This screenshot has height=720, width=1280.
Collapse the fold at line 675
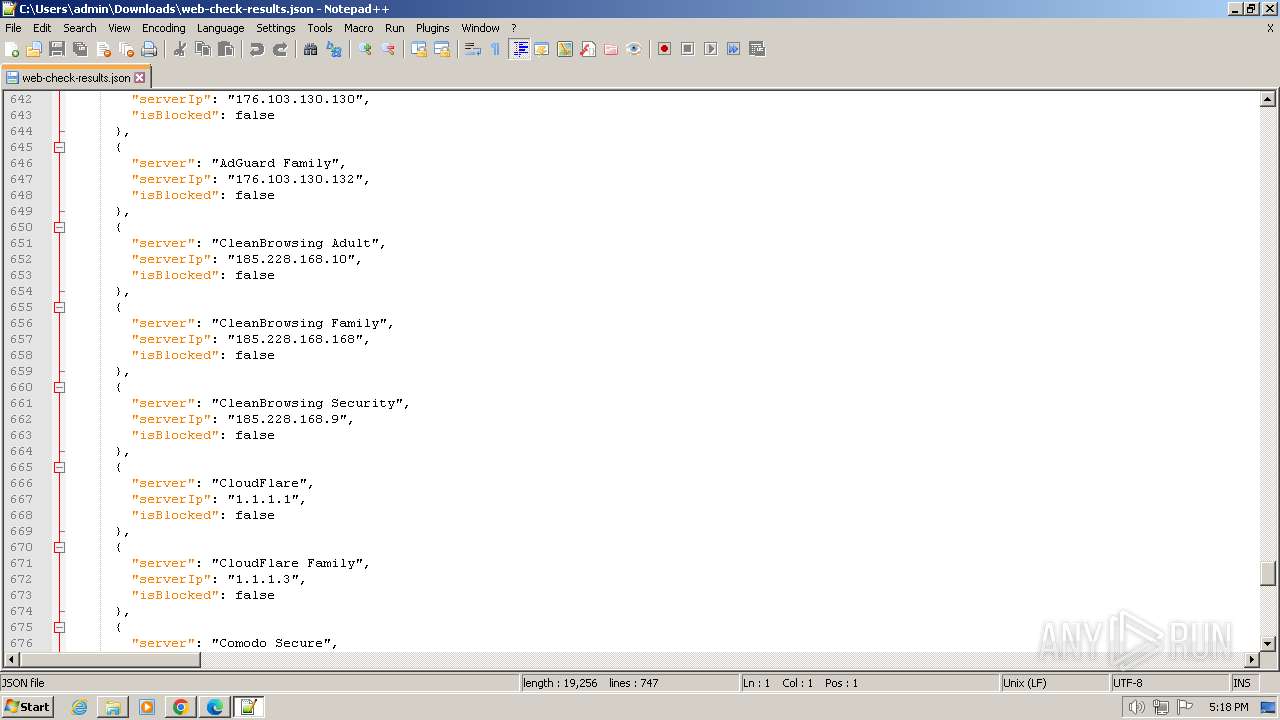click(x=59, y=627)
